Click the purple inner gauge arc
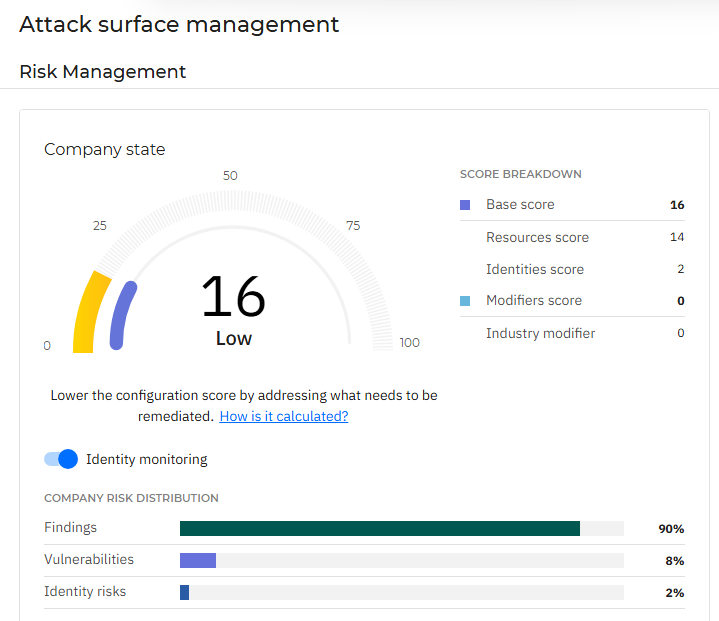The image size is (719, 621). (x=122, y=315)
